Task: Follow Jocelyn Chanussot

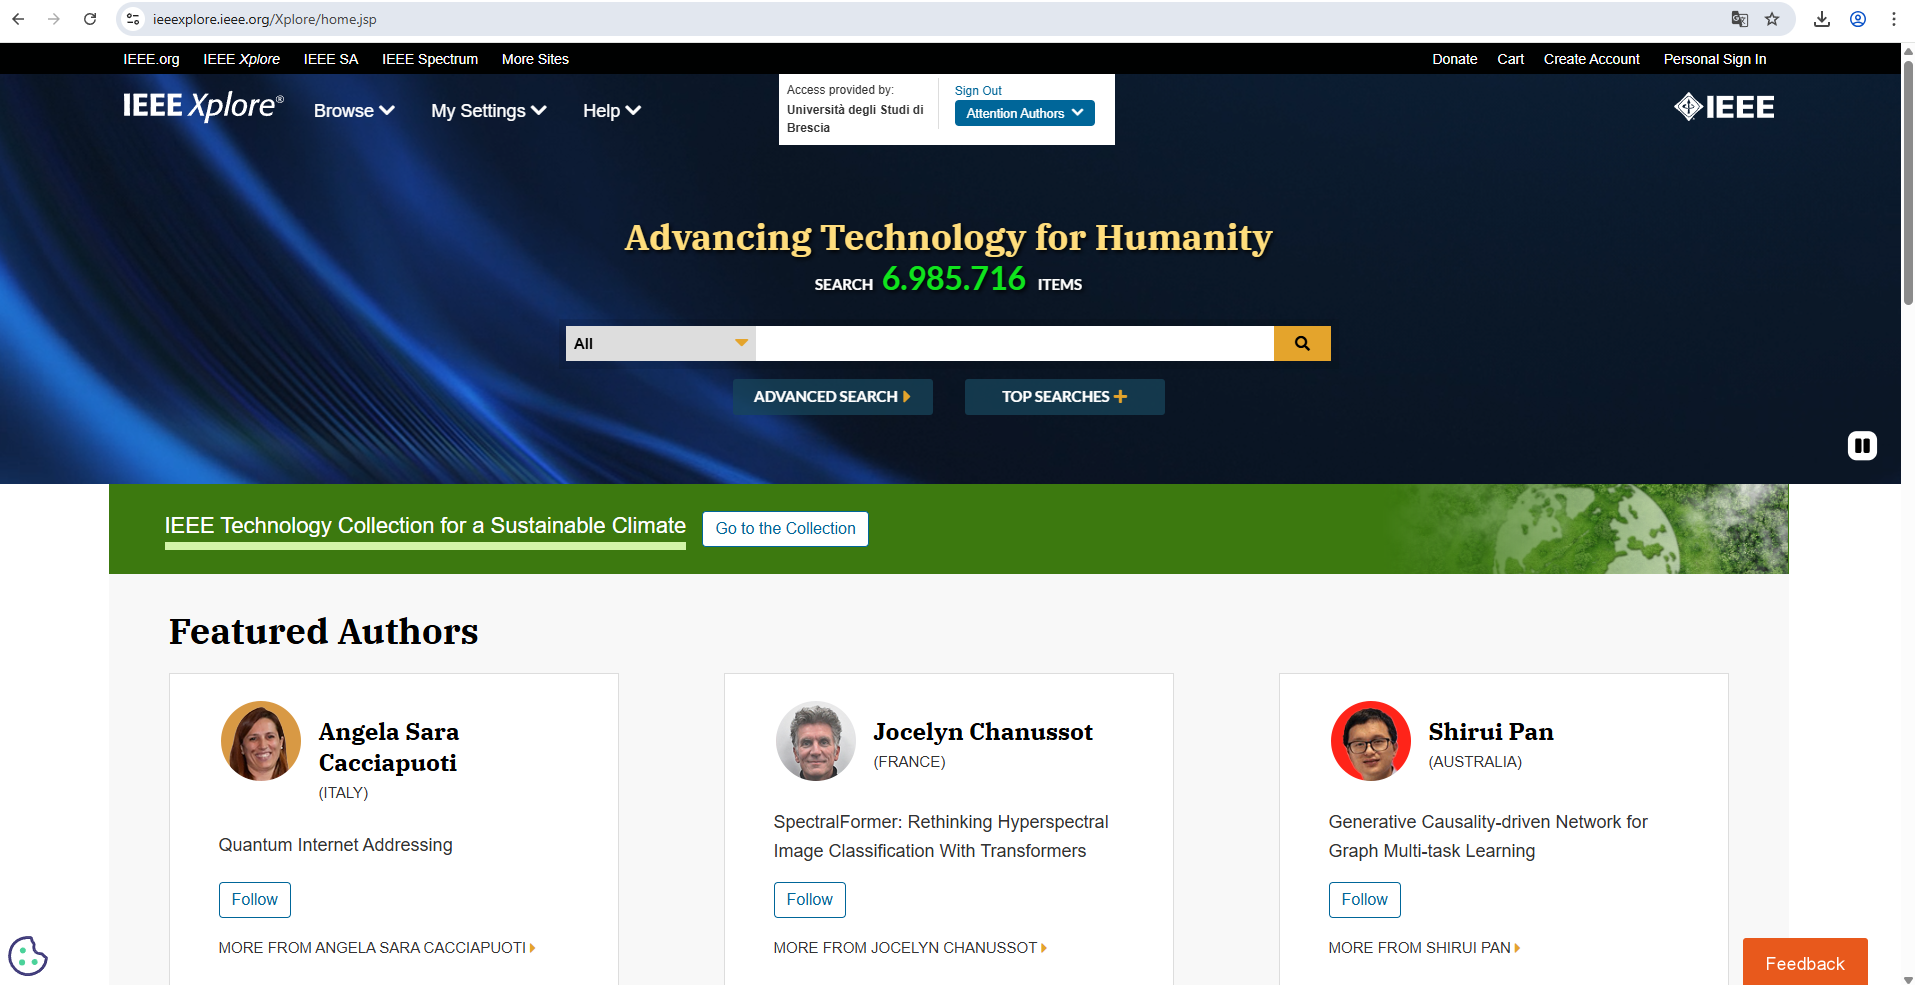Action: pos(809,899)
